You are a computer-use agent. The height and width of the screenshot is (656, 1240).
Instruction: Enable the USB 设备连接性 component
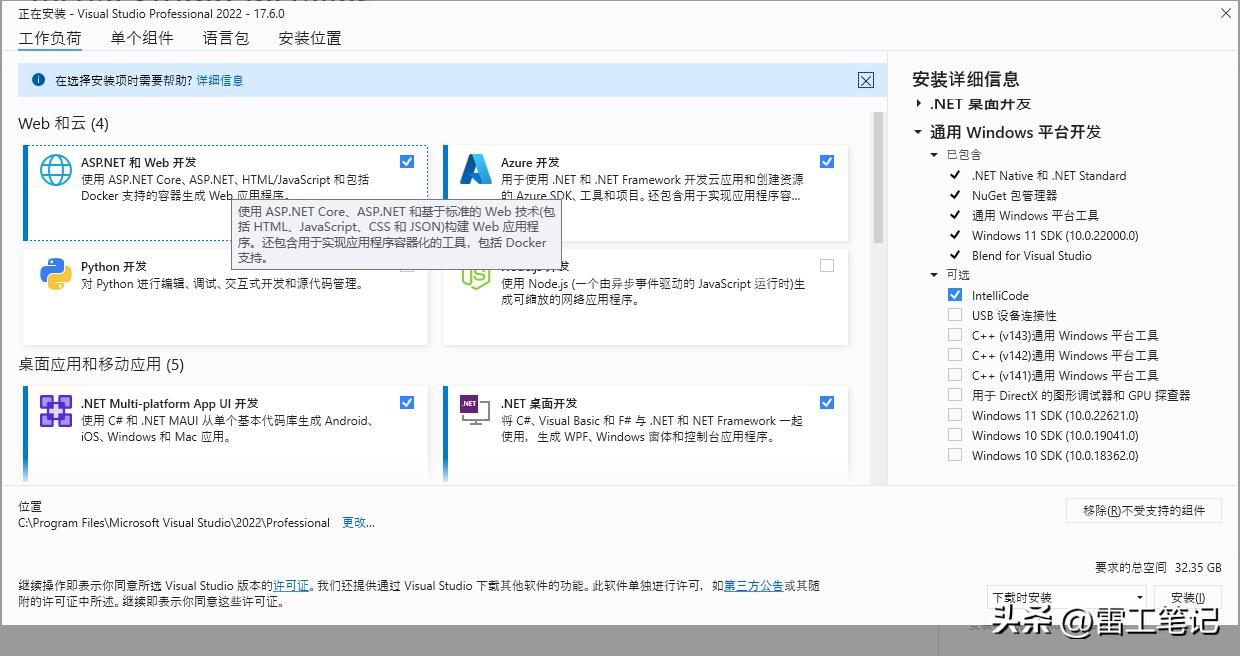coord(955,314)
